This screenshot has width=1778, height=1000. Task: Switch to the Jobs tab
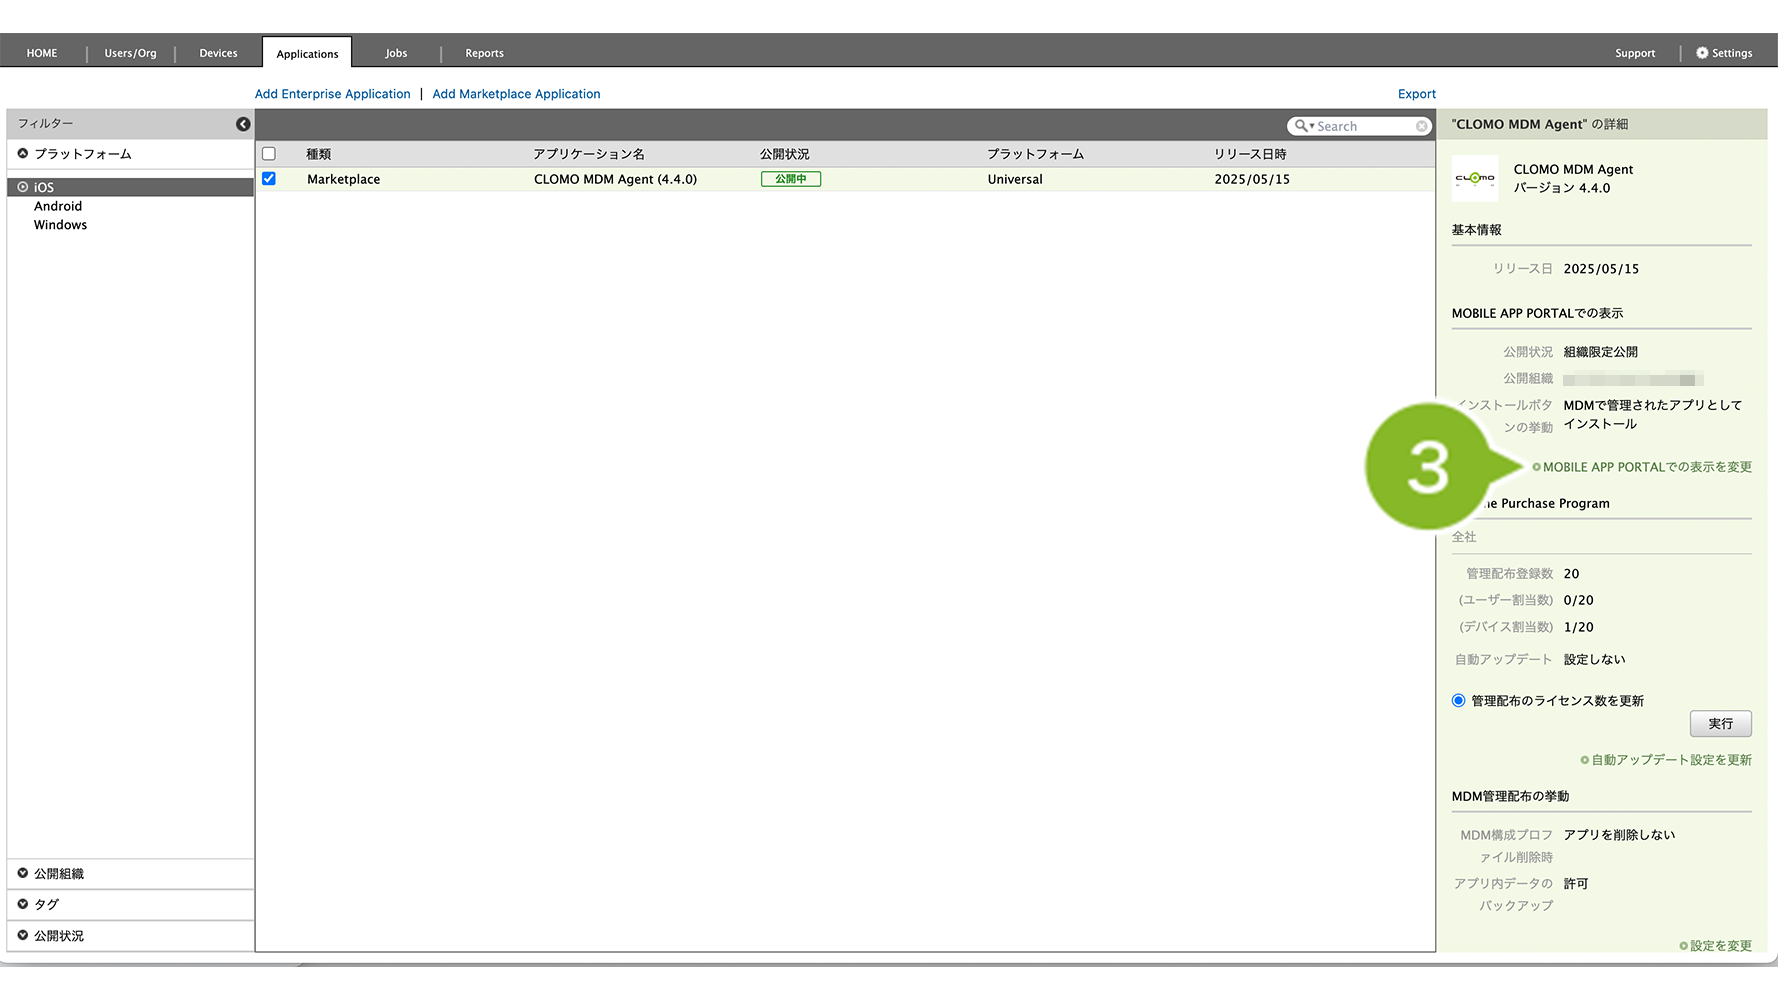tap(396, 53)
